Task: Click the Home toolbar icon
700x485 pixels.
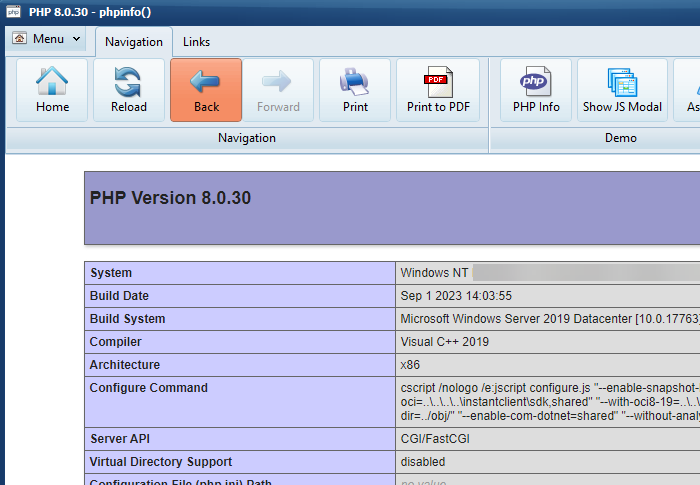Action: click(x=52, y=90)
